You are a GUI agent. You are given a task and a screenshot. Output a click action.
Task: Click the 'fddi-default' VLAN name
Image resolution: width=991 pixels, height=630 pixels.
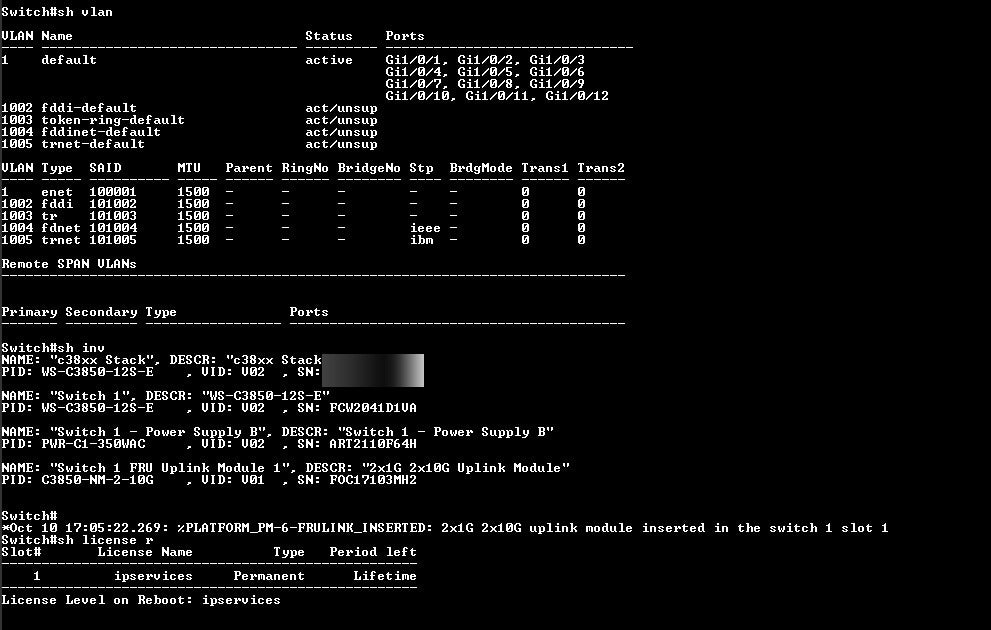click(89, 108)
